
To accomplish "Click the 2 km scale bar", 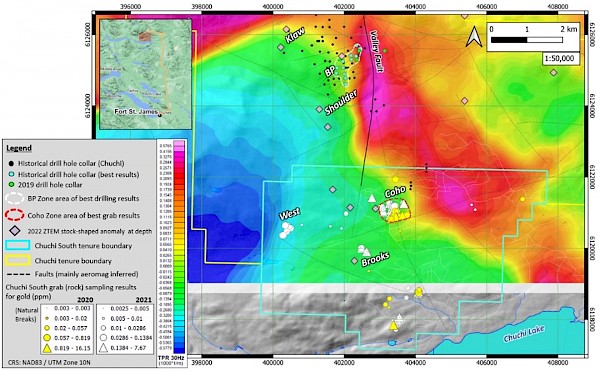I will [527, 40].
